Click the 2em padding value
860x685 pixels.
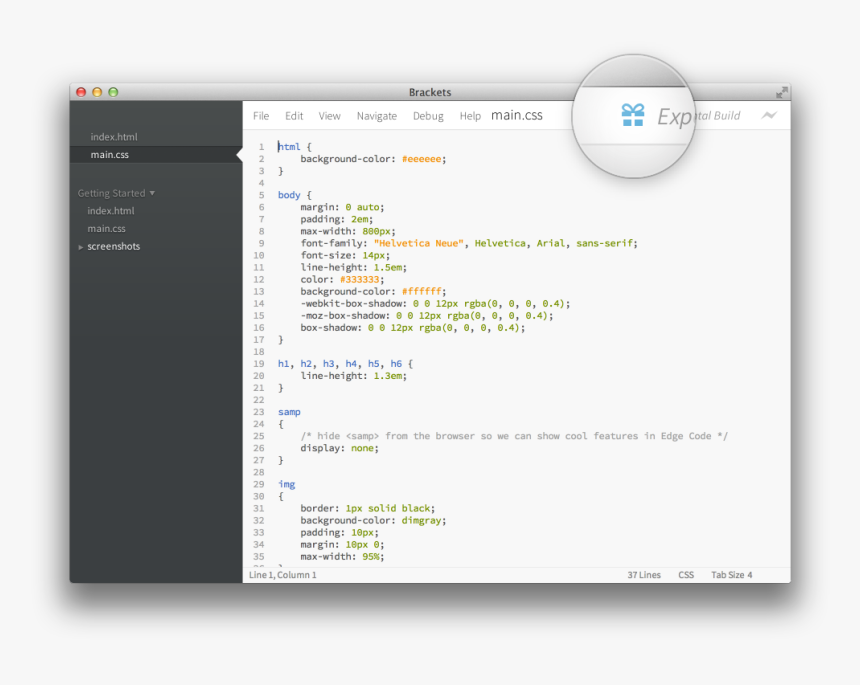click(x=360, y=219)
